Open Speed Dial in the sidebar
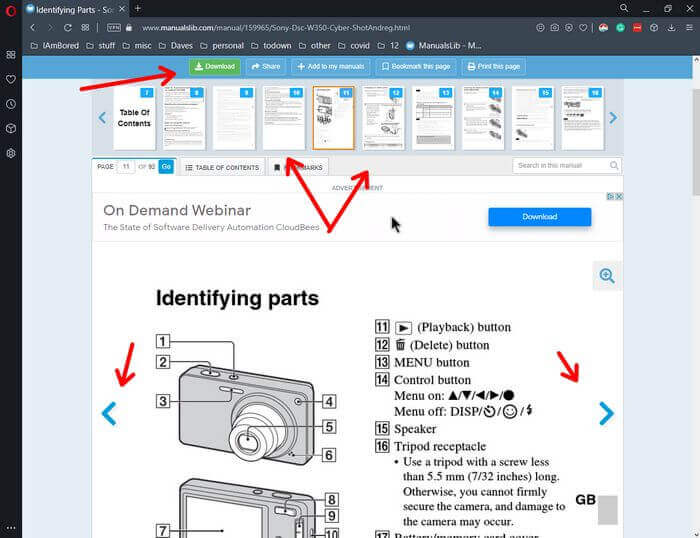700x538 pixels. (11, 54)
